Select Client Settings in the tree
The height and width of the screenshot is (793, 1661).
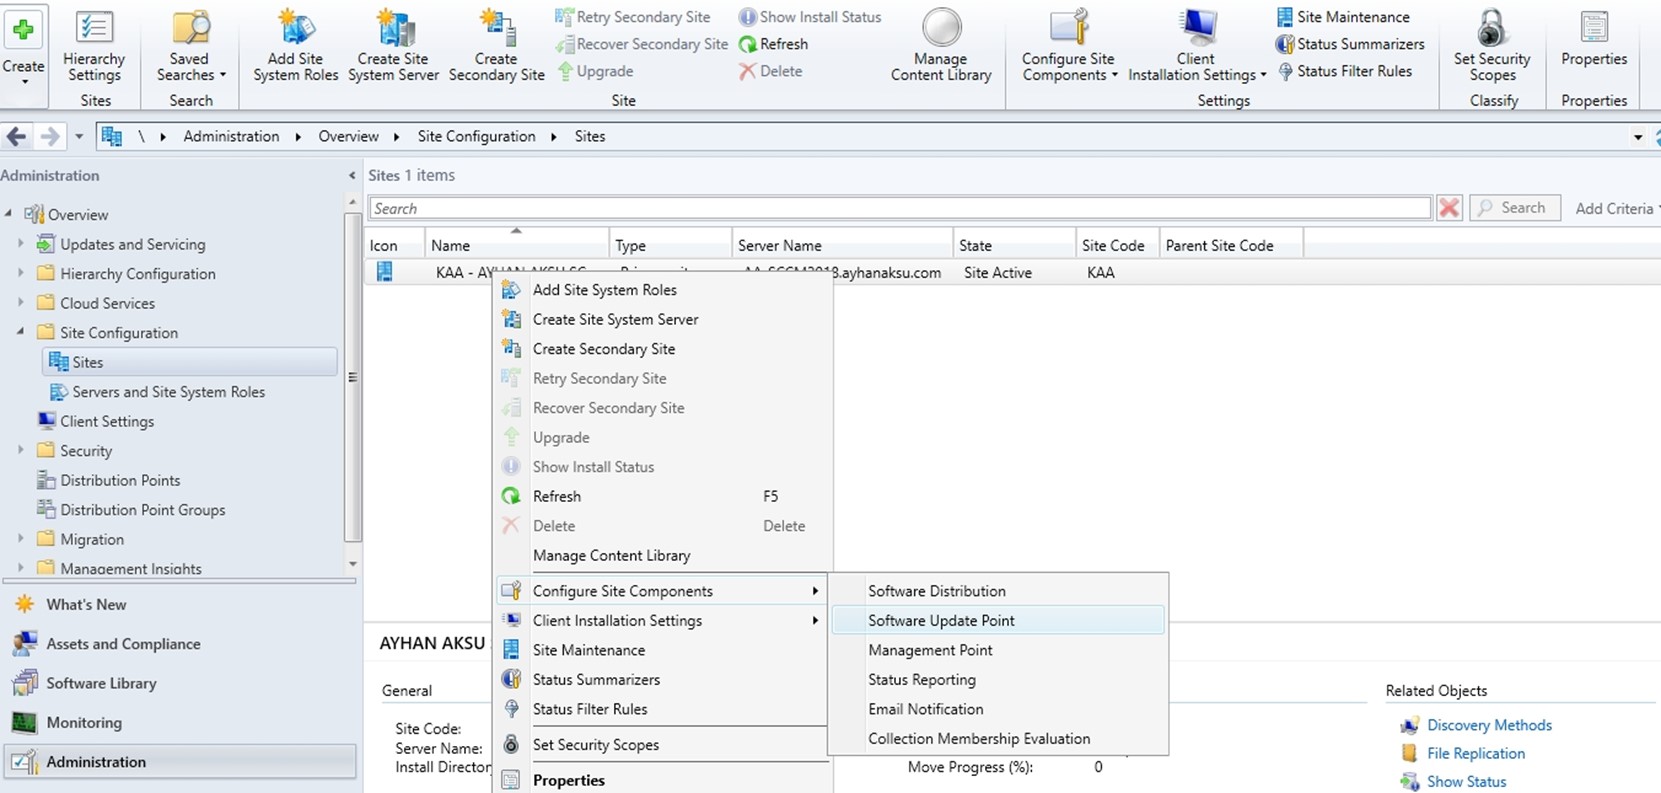point(96,421)
